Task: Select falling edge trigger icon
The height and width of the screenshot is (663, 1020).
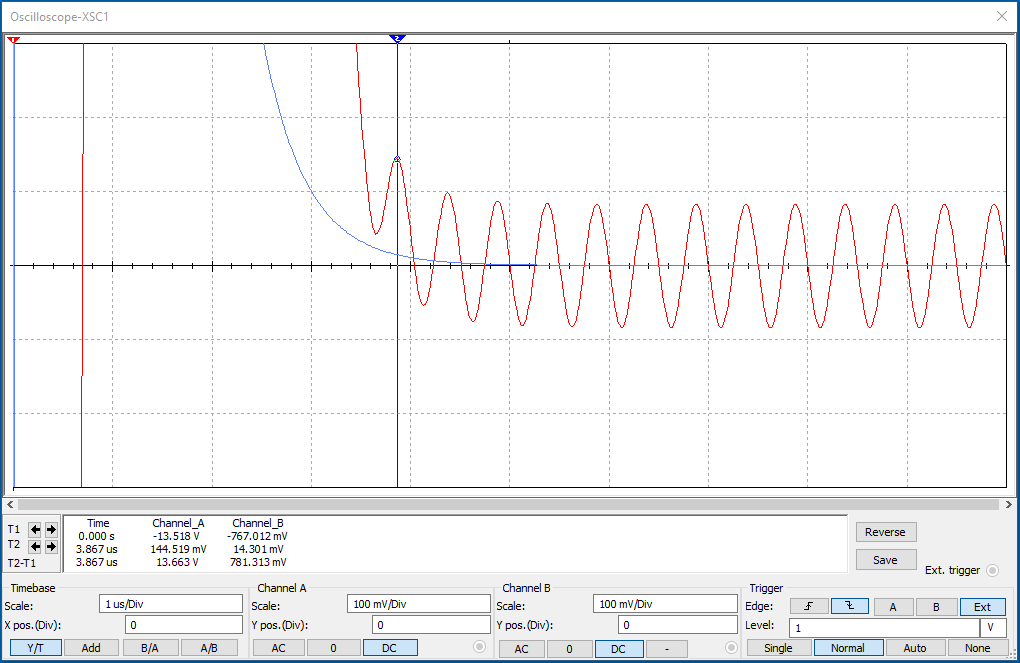Action: pyautogui.click(x=849, y=606)
